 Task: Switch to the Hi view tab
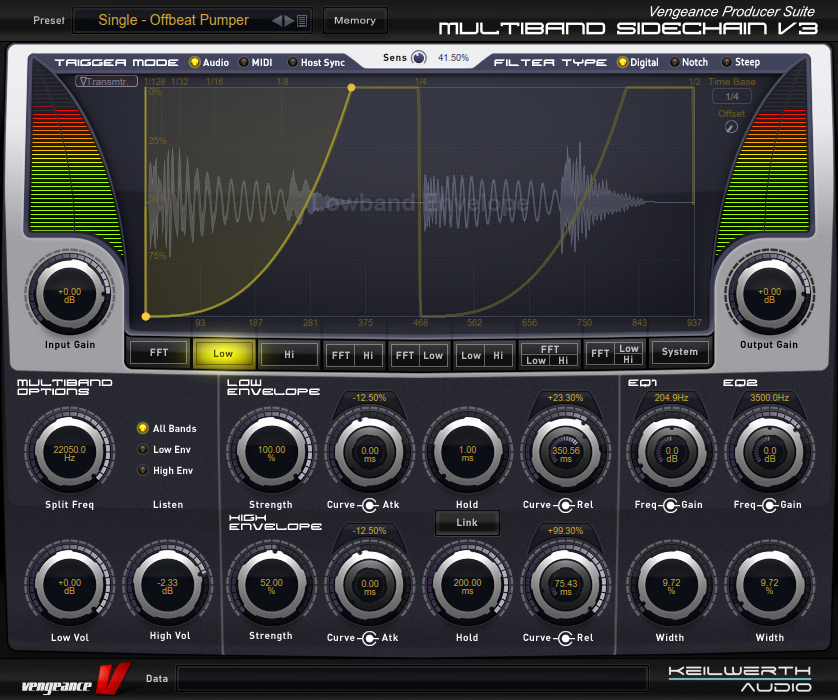tap(289, 353)
